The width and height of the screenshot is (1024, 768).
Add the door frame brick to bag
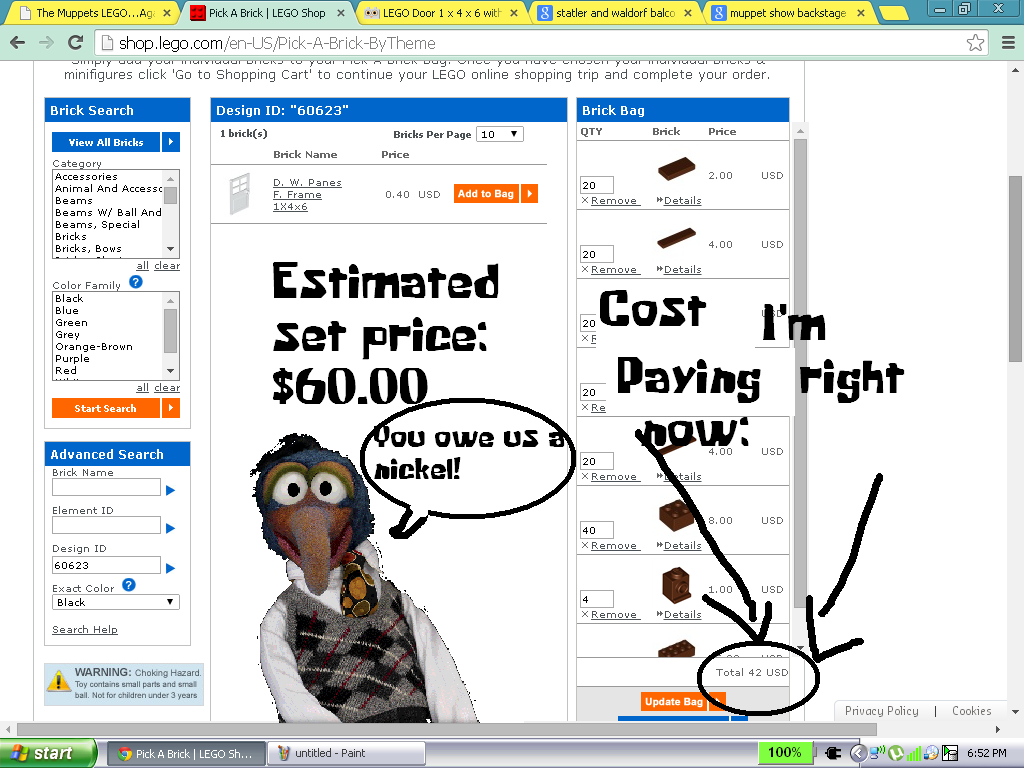point(486,193)
